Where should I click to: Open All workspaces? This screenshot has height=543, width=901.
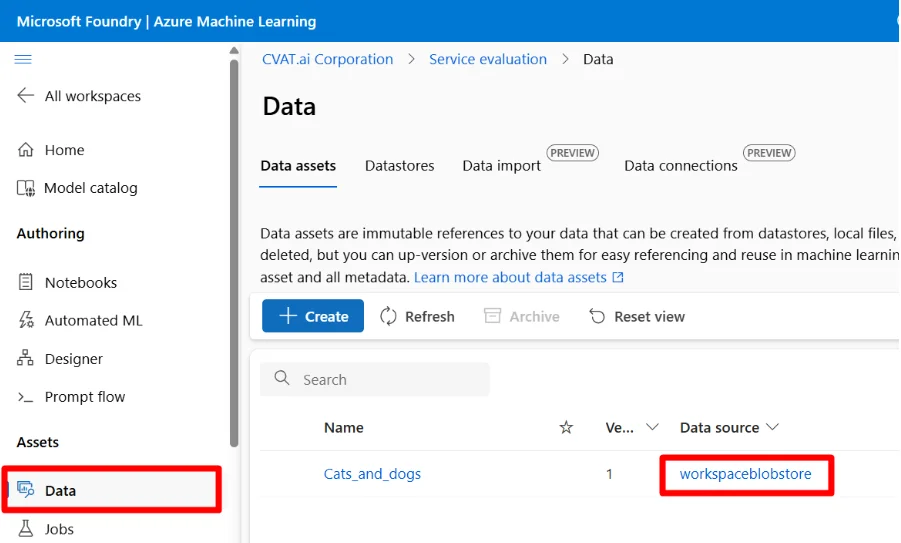tap(93, 96)
